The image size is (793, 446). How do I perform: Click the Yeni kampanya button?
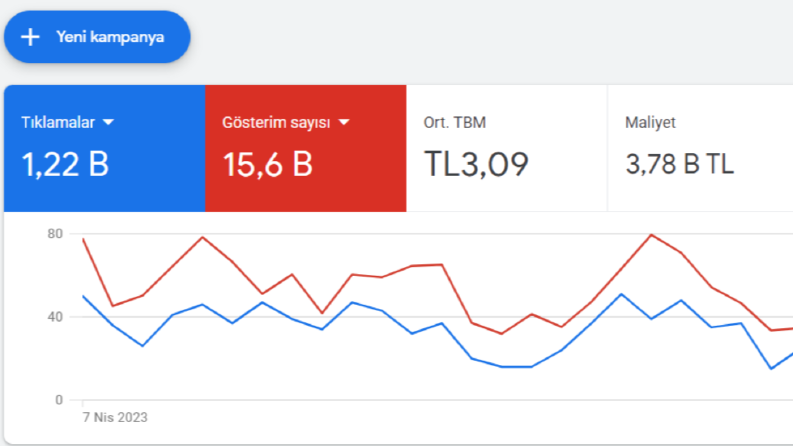[97, 37]
